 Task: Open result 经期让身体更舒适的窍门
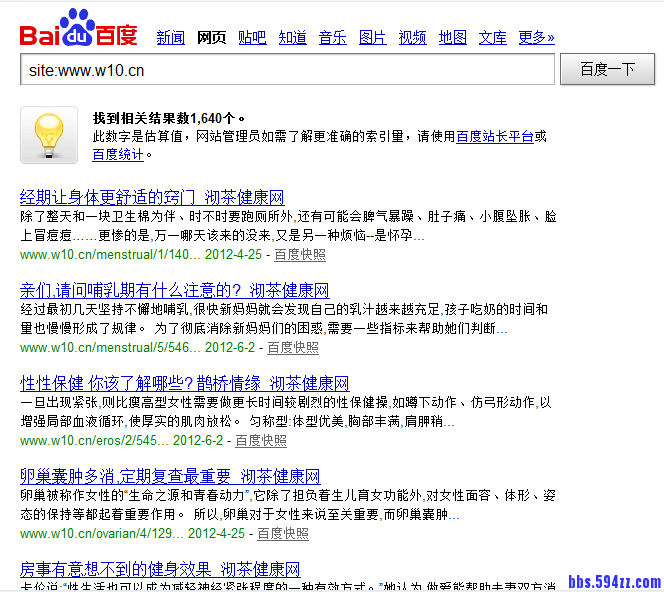(x=152, y=197)
